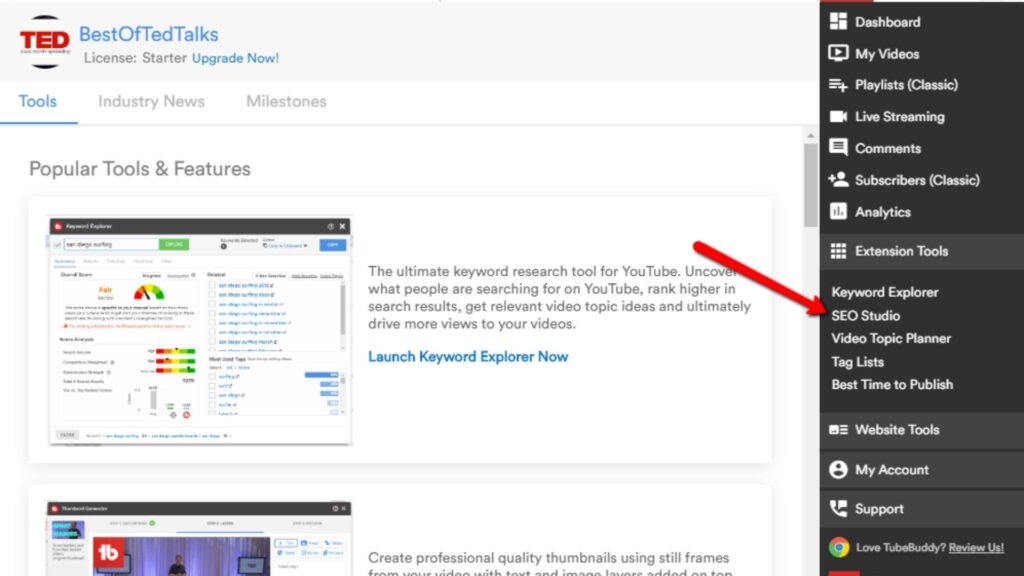1024x576 pixels.
Task: Expand the Website Tools section
Action: [x=921, y=430]
